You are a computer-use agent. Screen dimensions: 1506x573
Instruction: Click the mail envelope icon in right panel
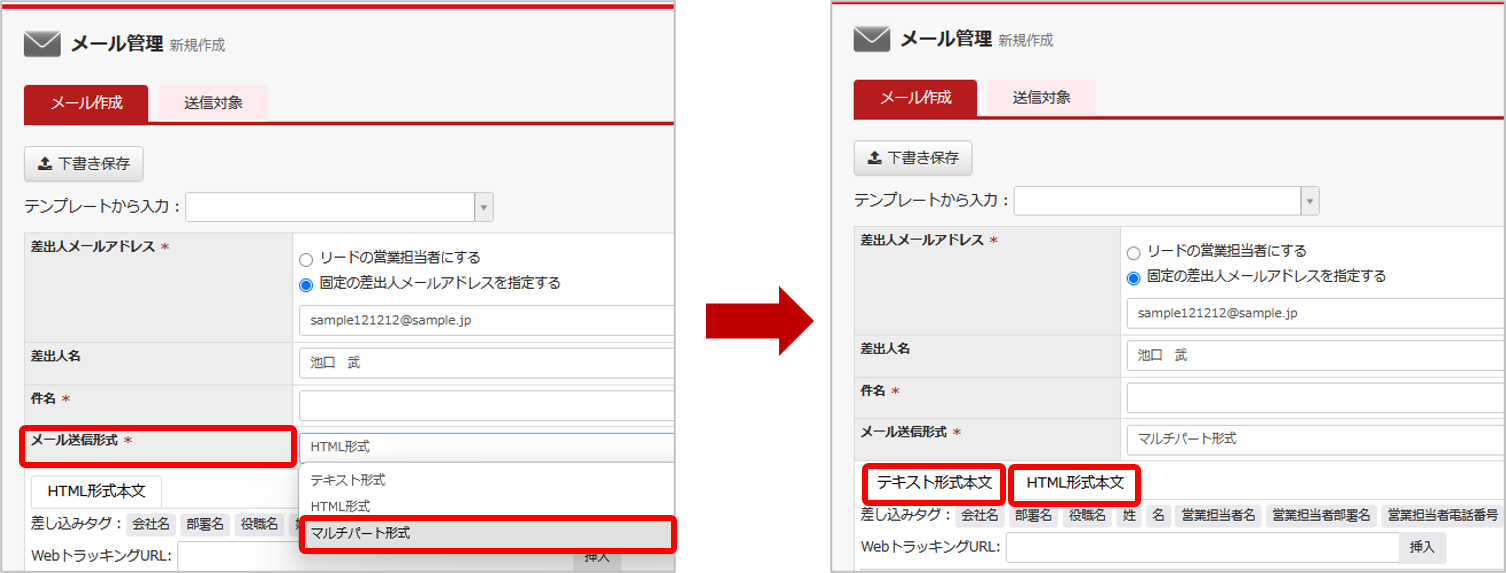pyautogui.click(x=872, y=39)
